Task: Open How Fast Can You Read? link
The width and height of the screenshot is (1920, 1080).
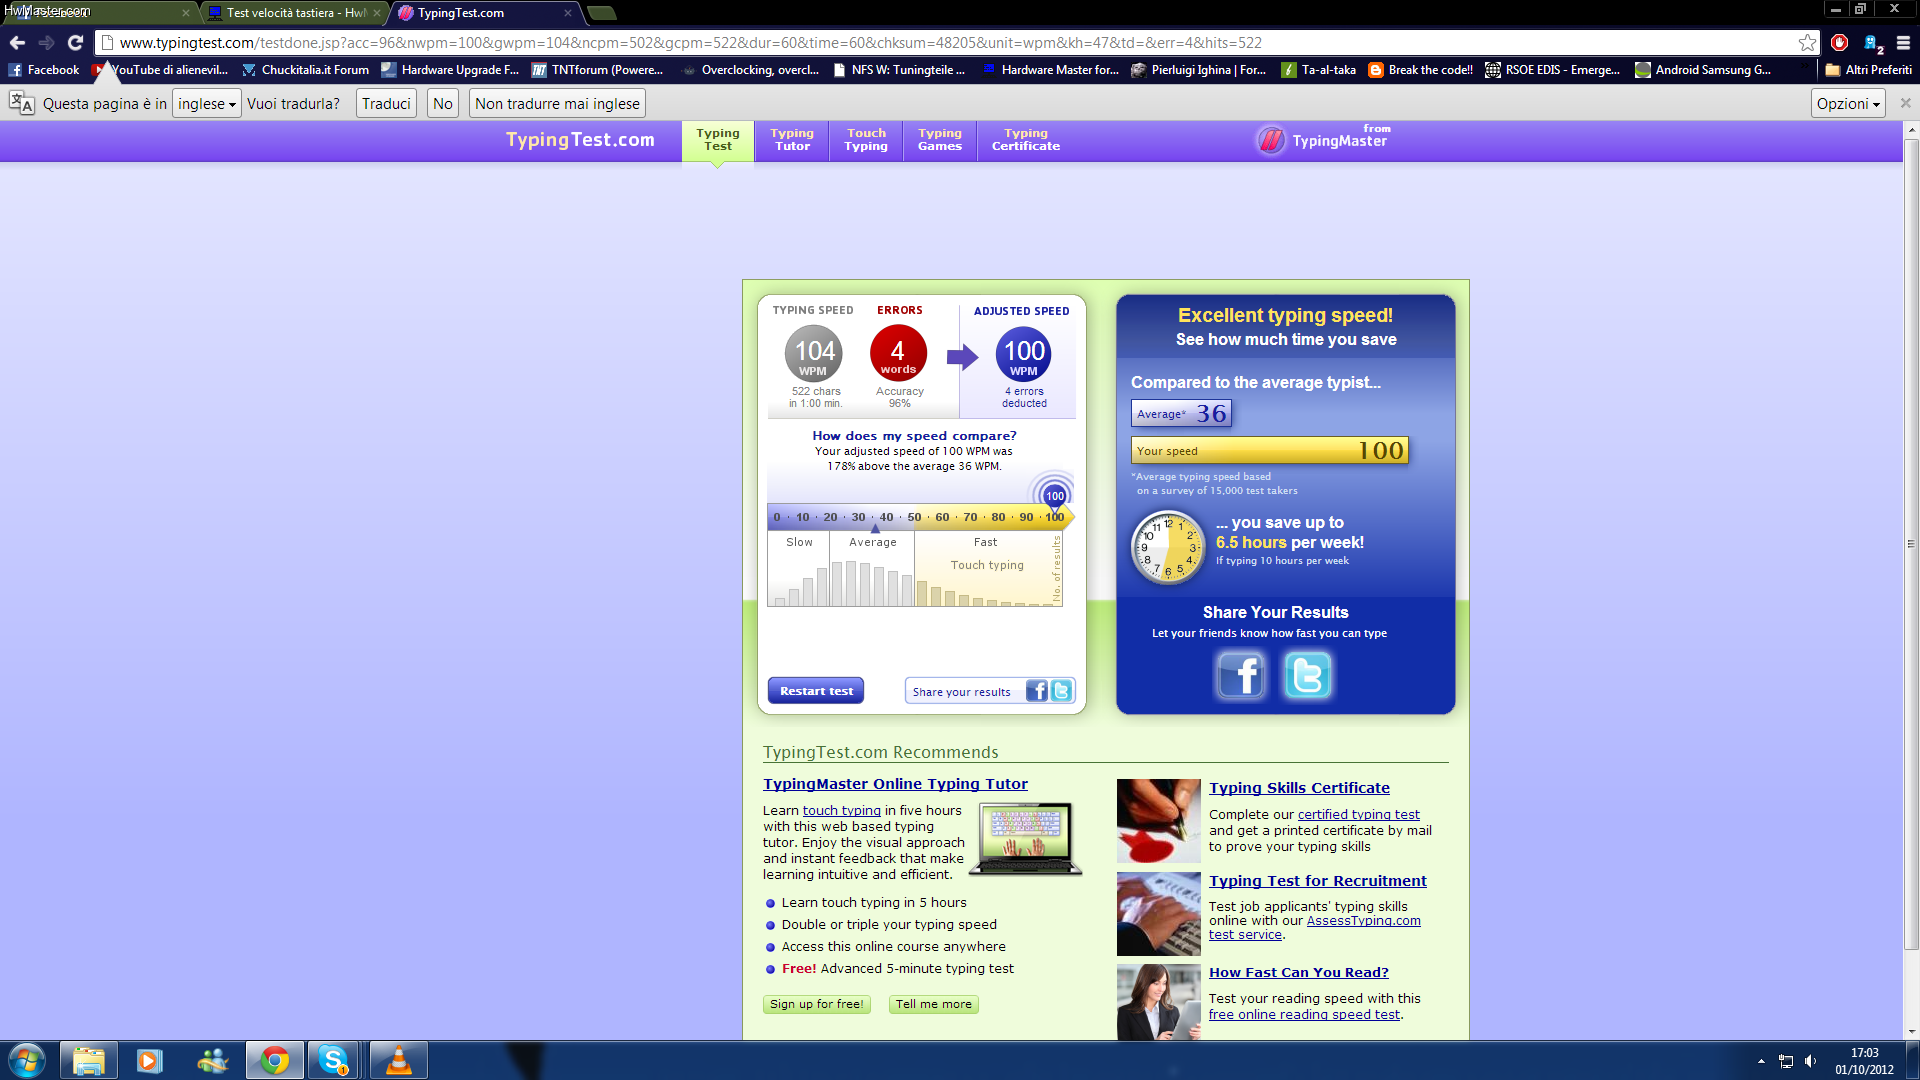Action: click(1299, 972)
